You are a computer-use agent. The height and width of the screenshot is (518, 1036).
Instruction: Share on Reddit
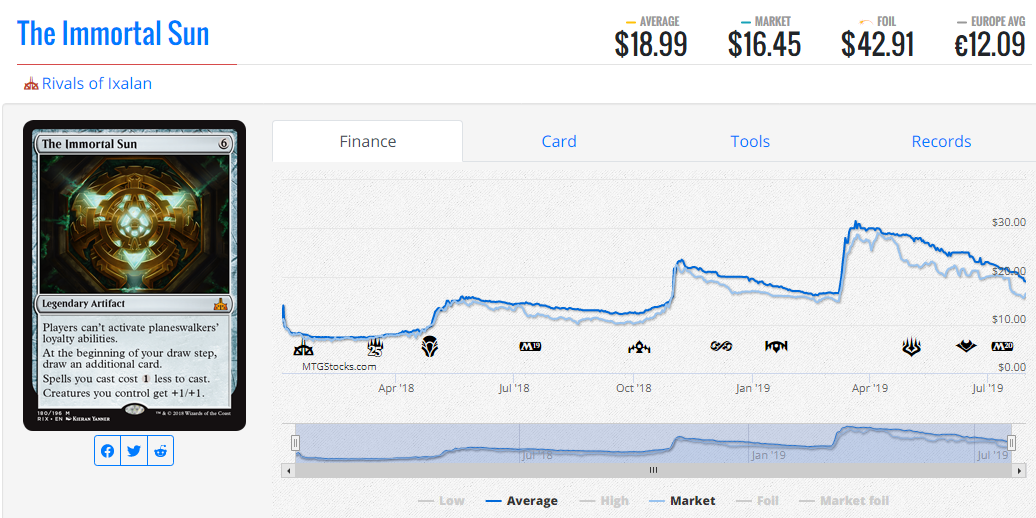(x=161, y=451)
